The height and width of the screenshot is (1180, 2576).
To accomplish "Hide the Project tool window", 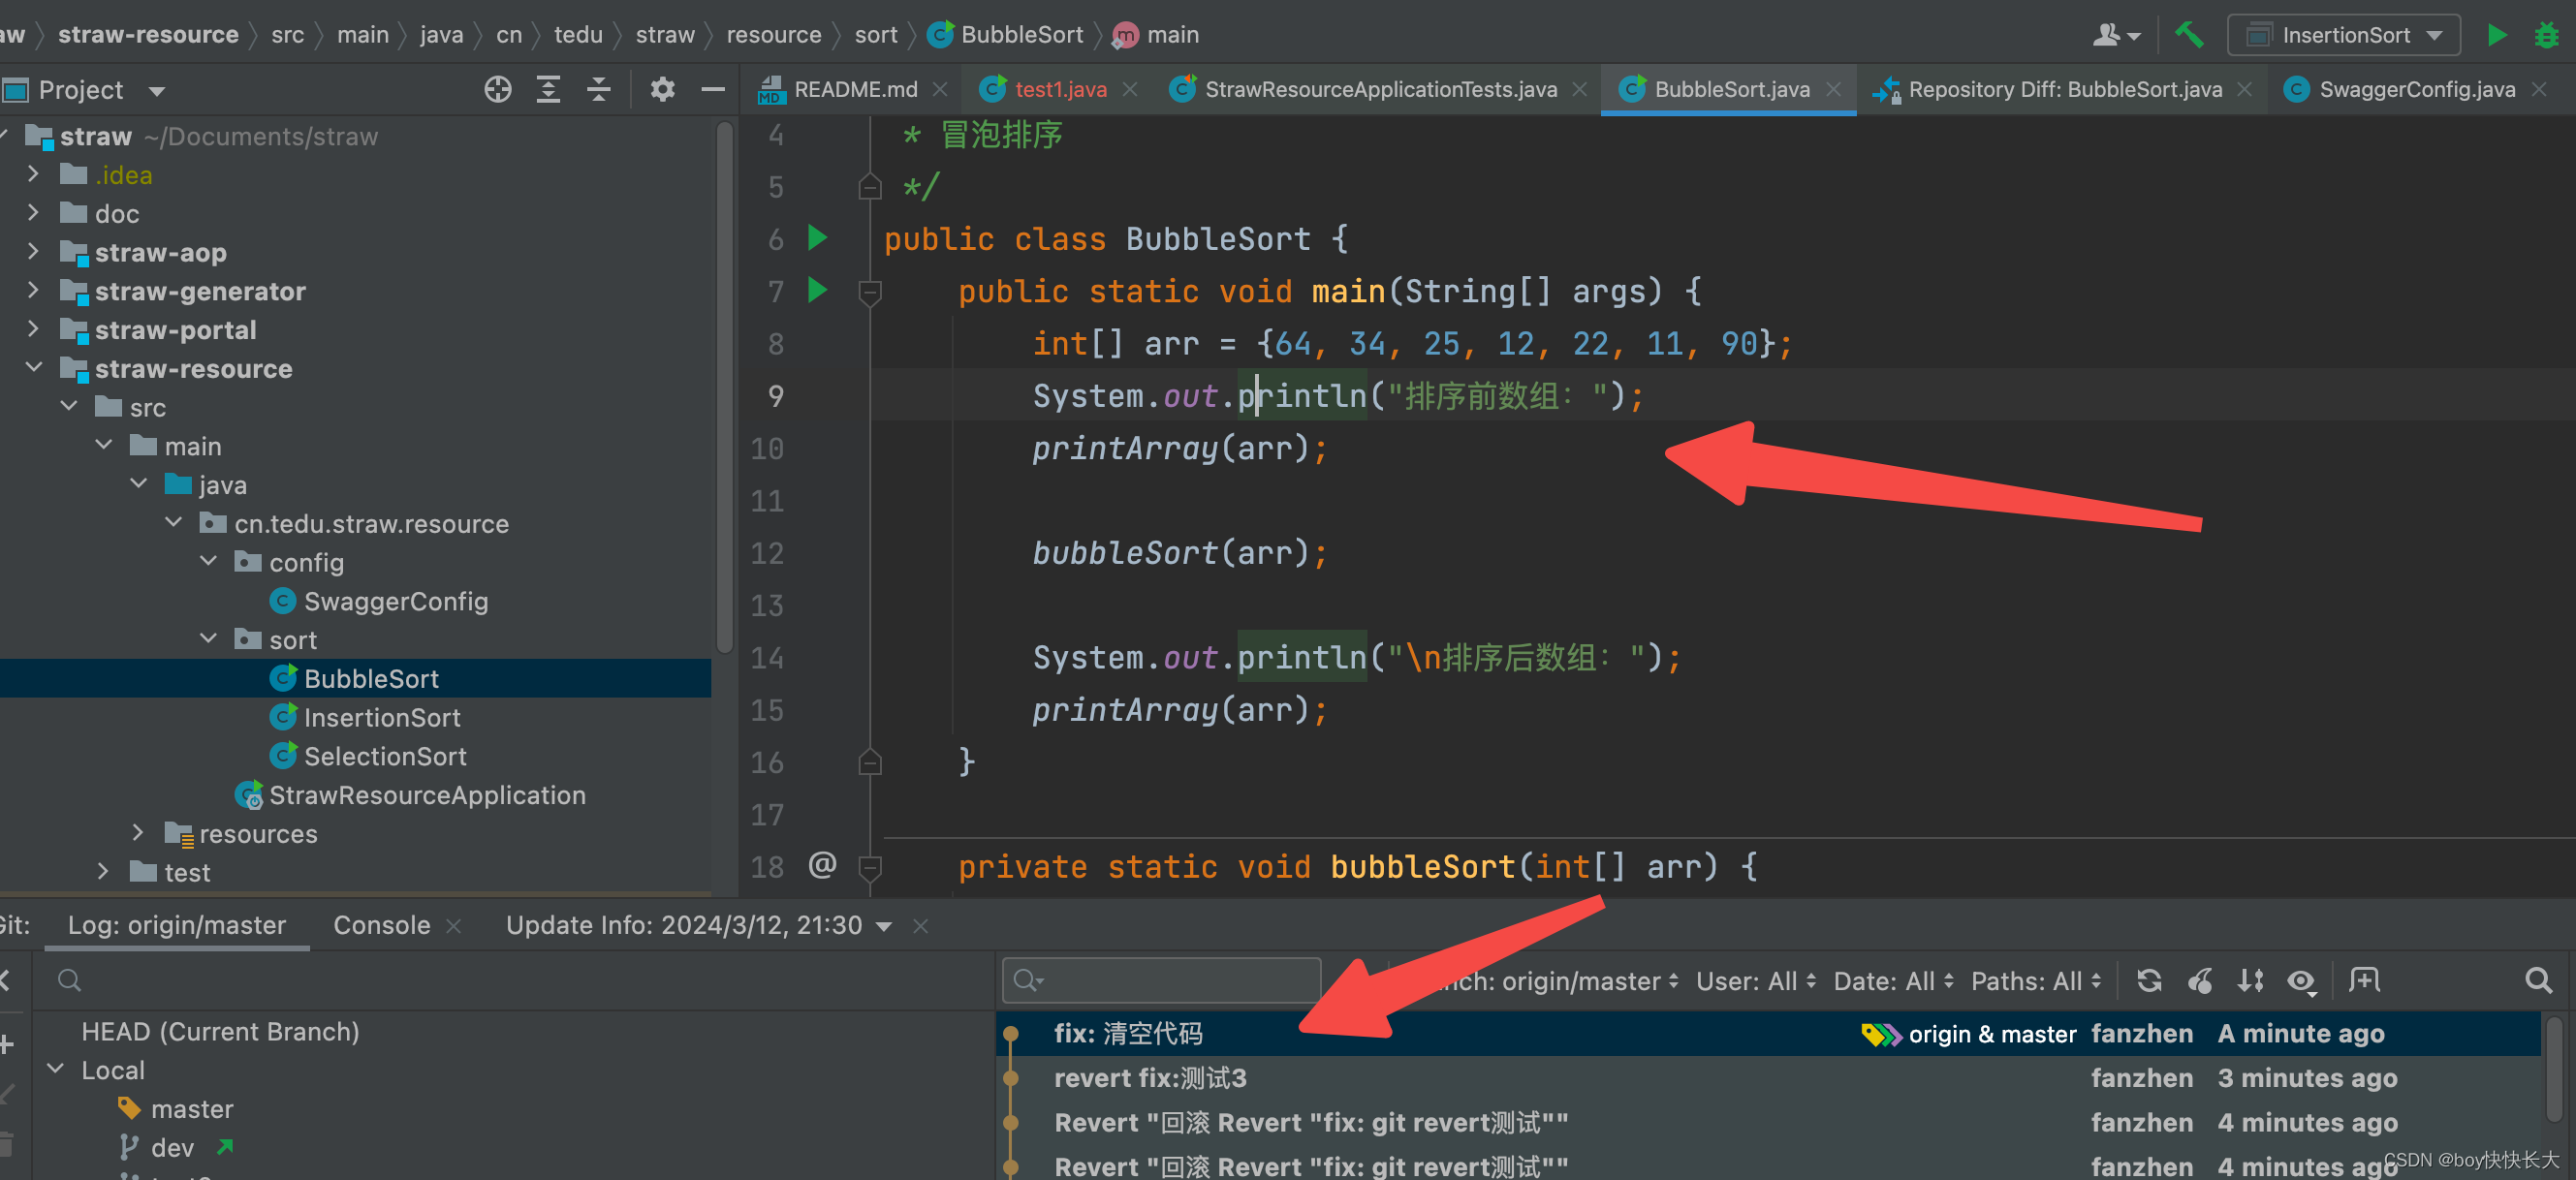I will point(713,90).
